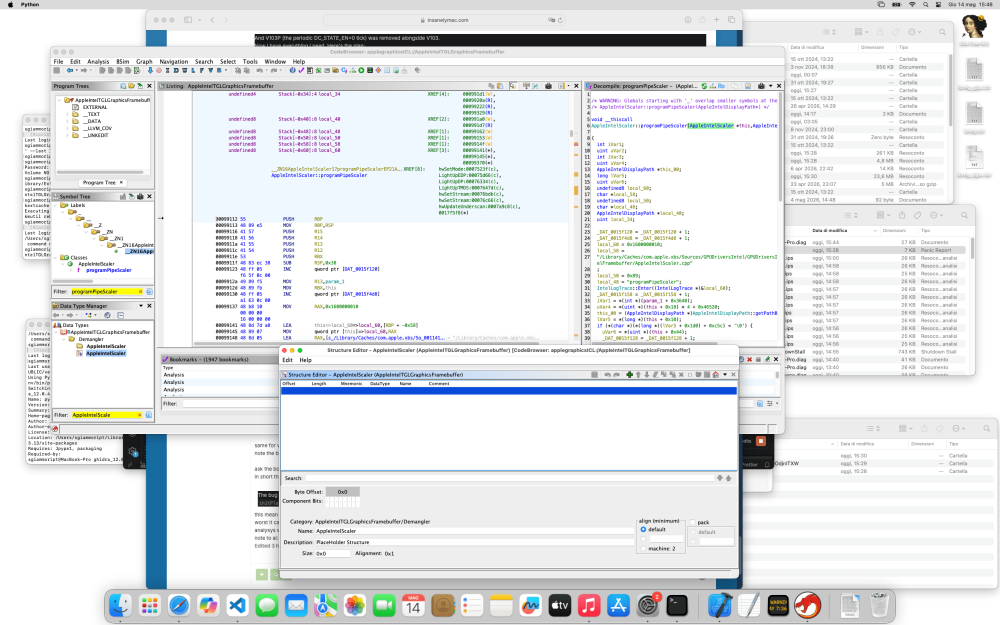Image resolution: width=1000 pixels, height=625 pixels.
Task: Click the Symbol Tree filter field programPipeScaler
Action: pyautogui.click(x=106, y=291)
